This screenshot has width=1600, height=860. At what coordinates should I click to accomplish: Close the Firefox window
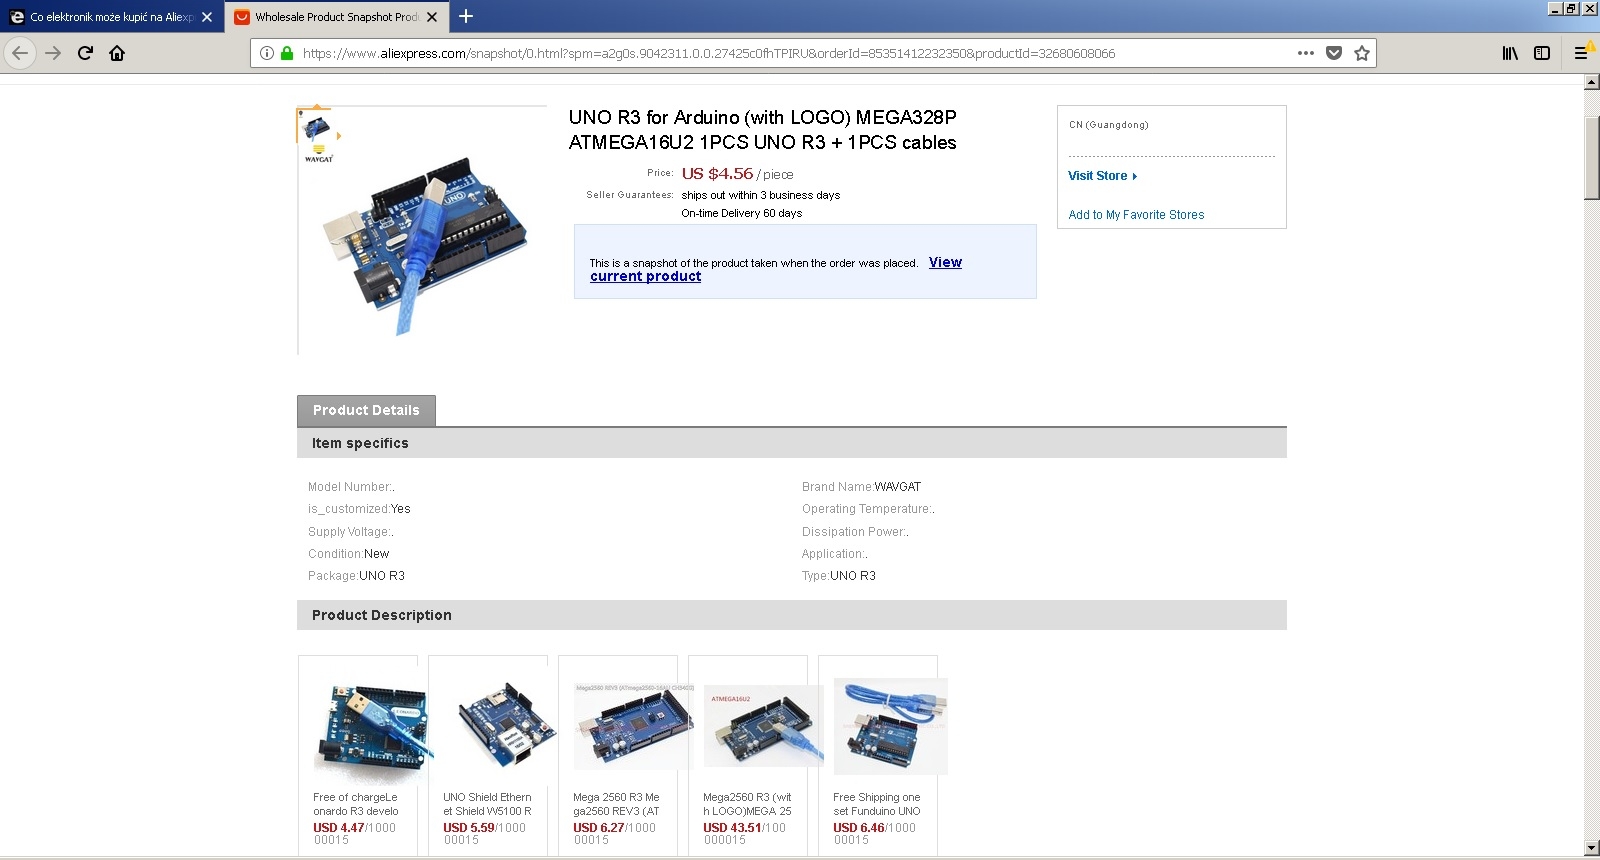(x=1590, y=8)
